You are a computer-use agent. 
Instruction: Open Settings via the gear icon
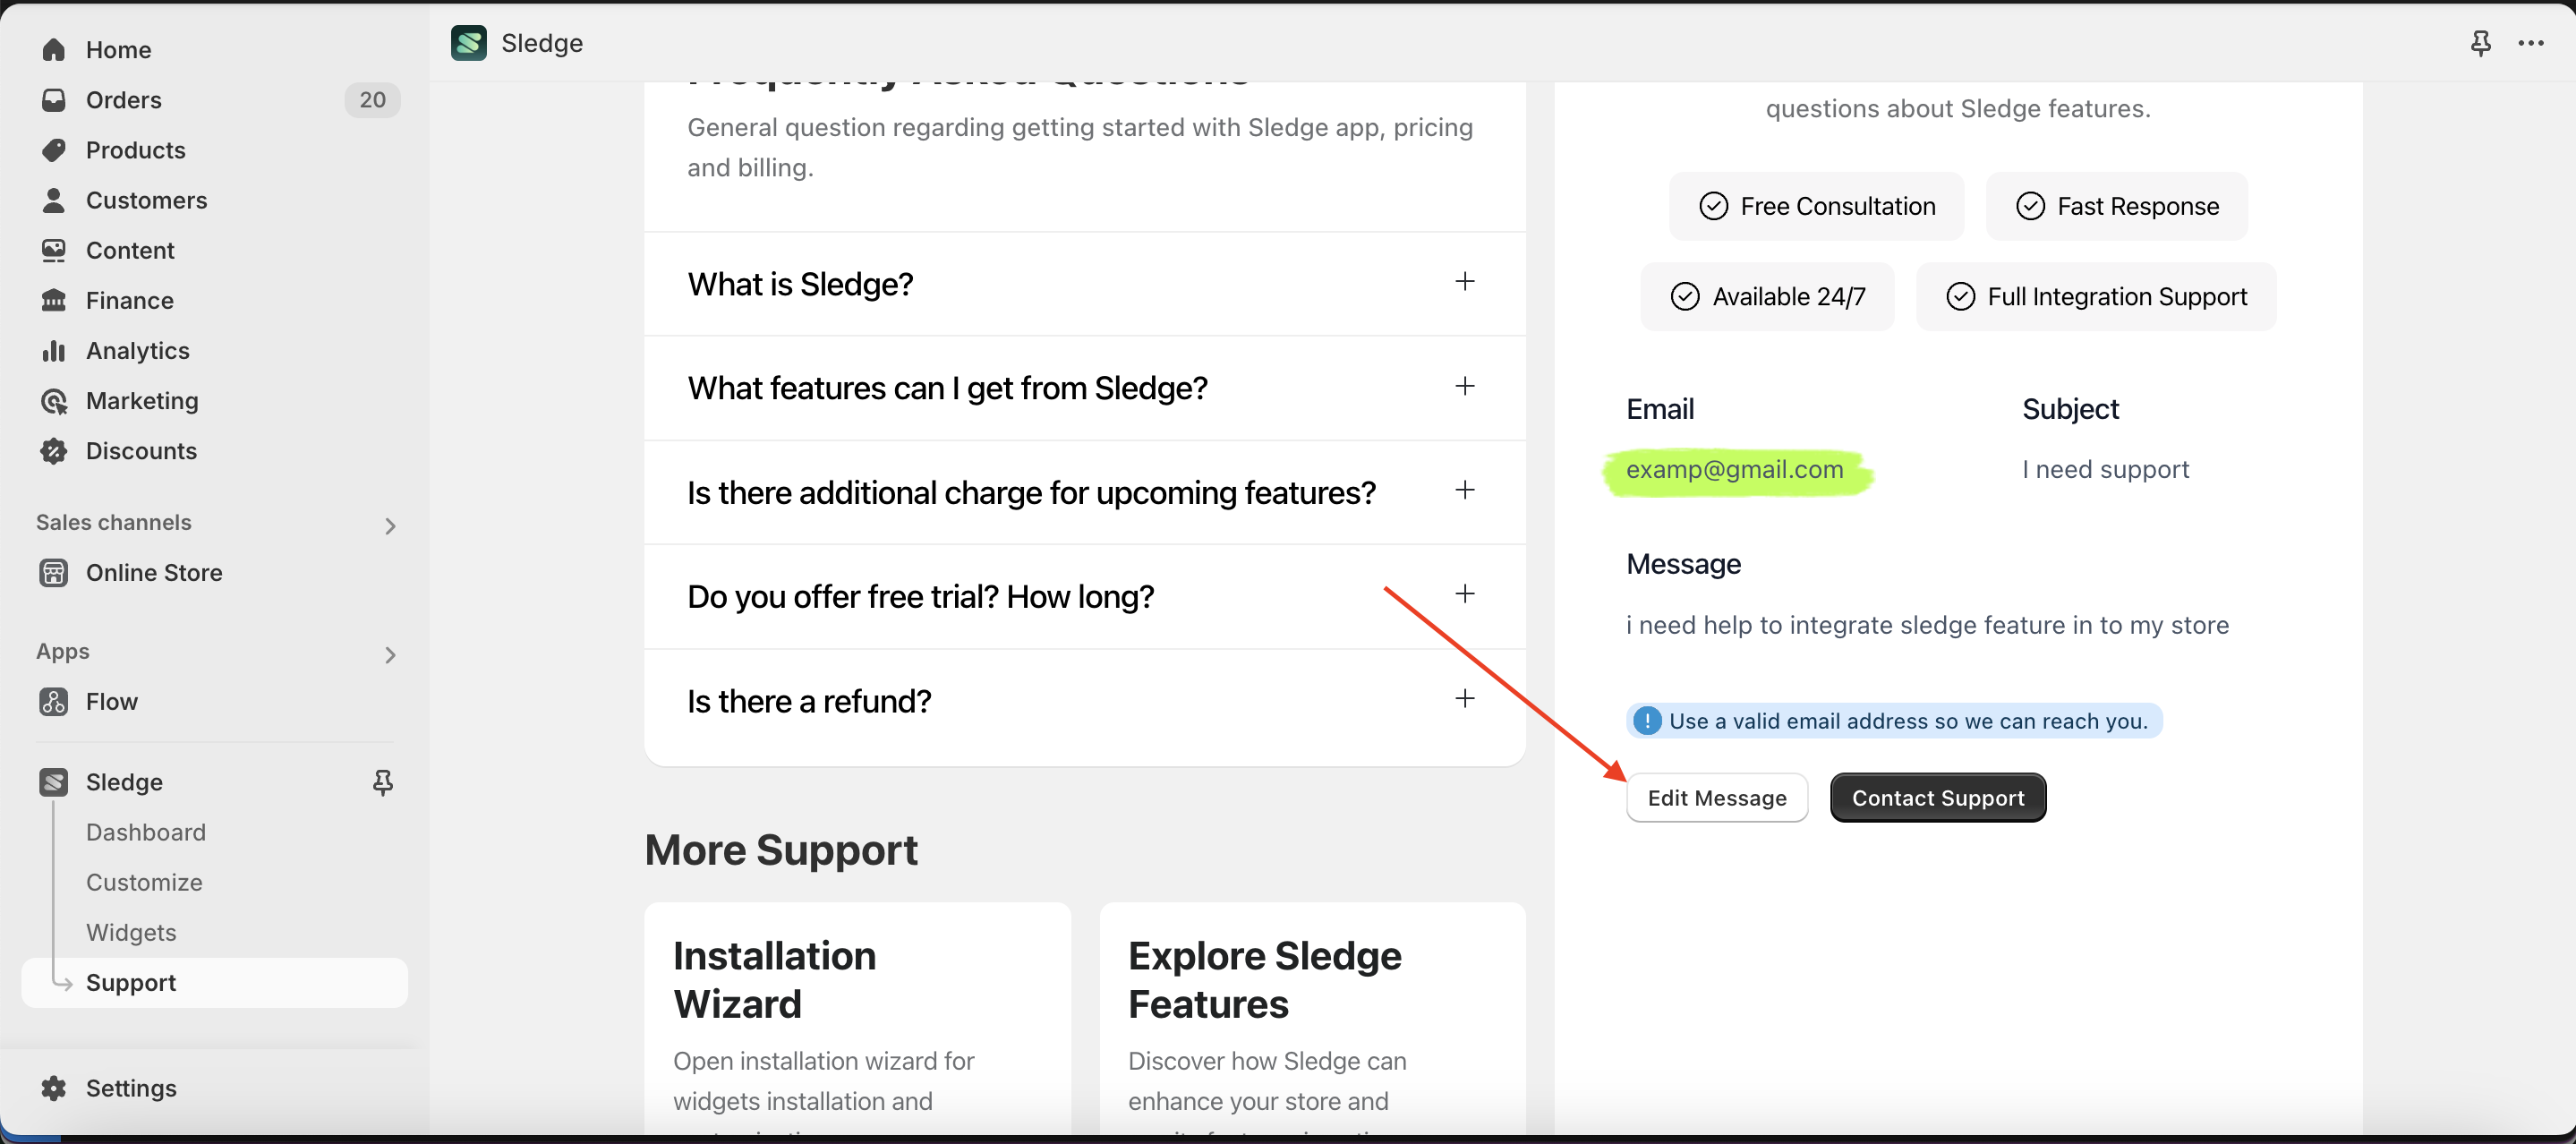point(54,1088)
